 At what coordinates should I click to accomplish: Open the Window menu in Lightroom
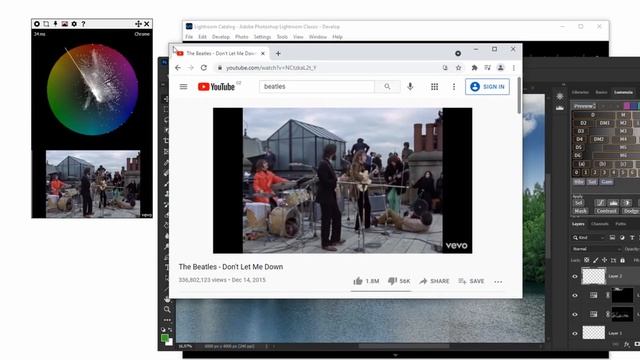tap(318, 37)
